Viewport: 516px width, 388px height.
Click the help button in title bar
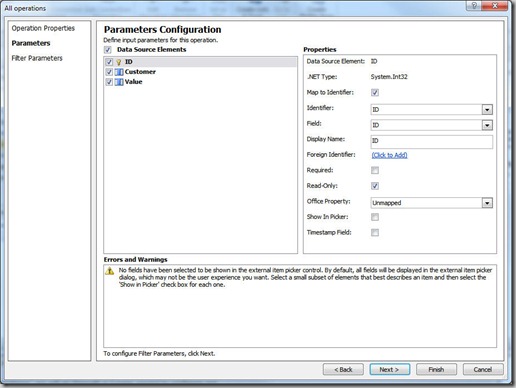tap(474, 5)
